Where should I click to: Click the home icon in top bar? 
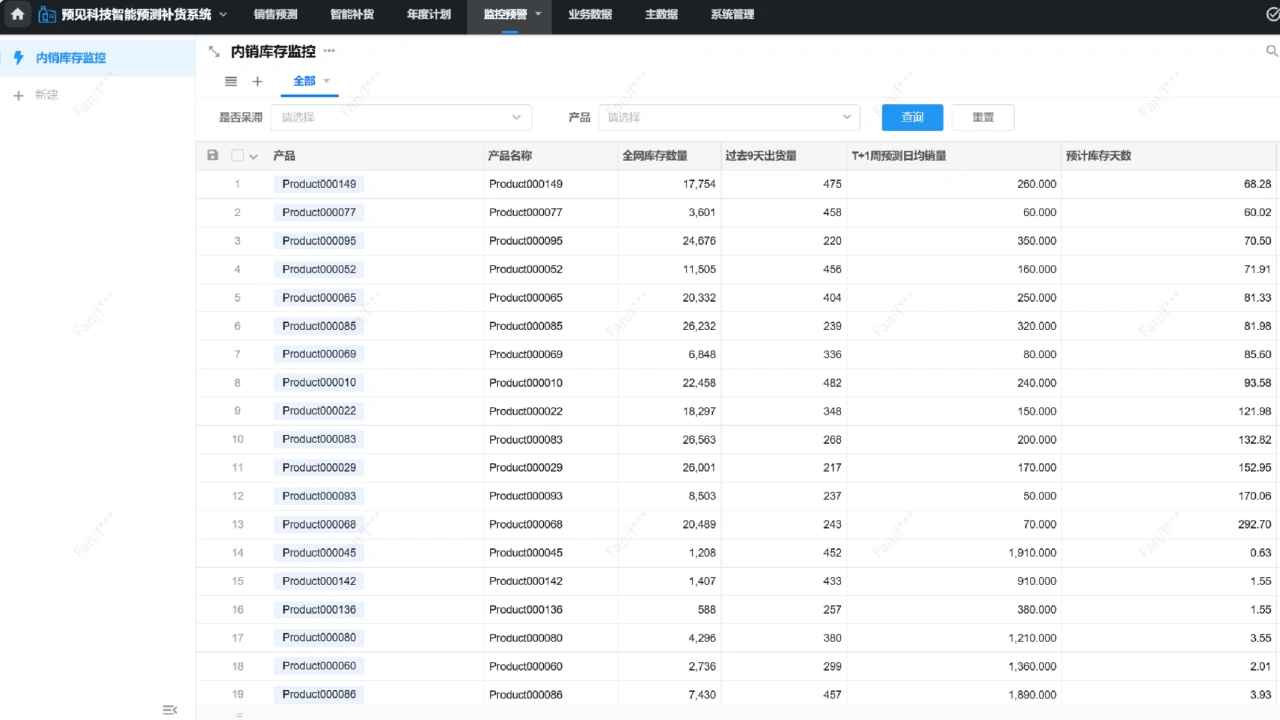coord(17,15)
